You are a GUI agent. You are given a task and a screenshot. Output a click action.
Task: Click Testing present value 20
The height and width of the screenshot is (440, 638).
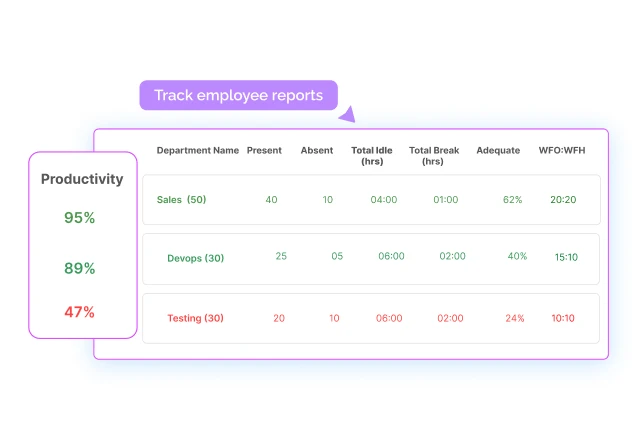point(279,318)
